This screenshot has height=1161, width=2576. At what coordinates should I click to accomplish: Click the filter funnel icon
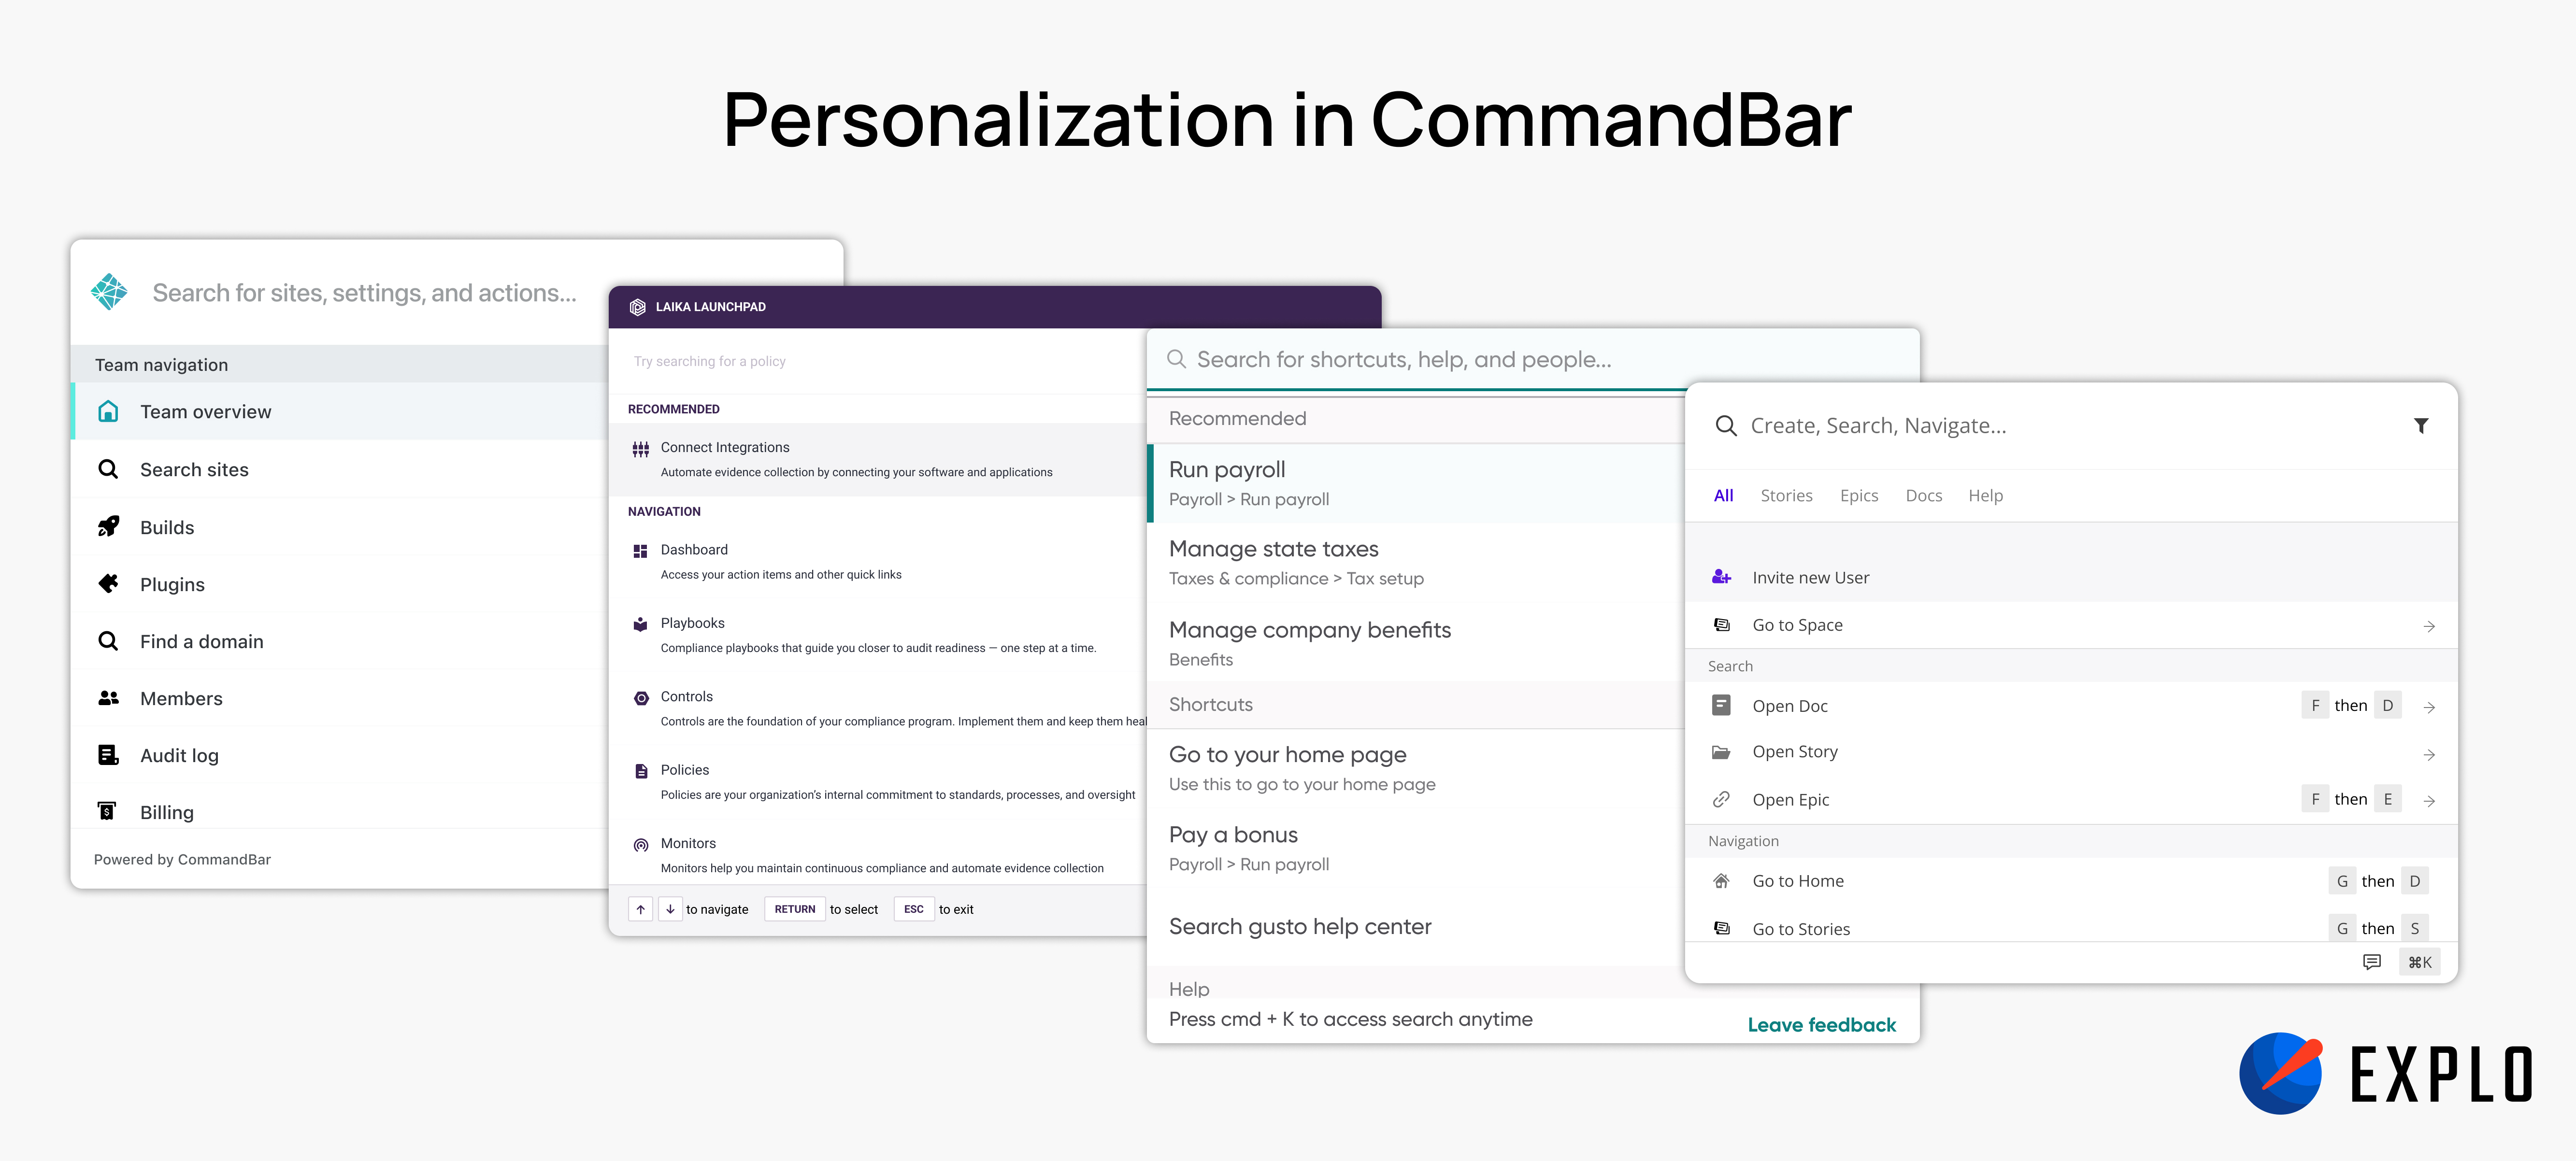pos(2420,426)
